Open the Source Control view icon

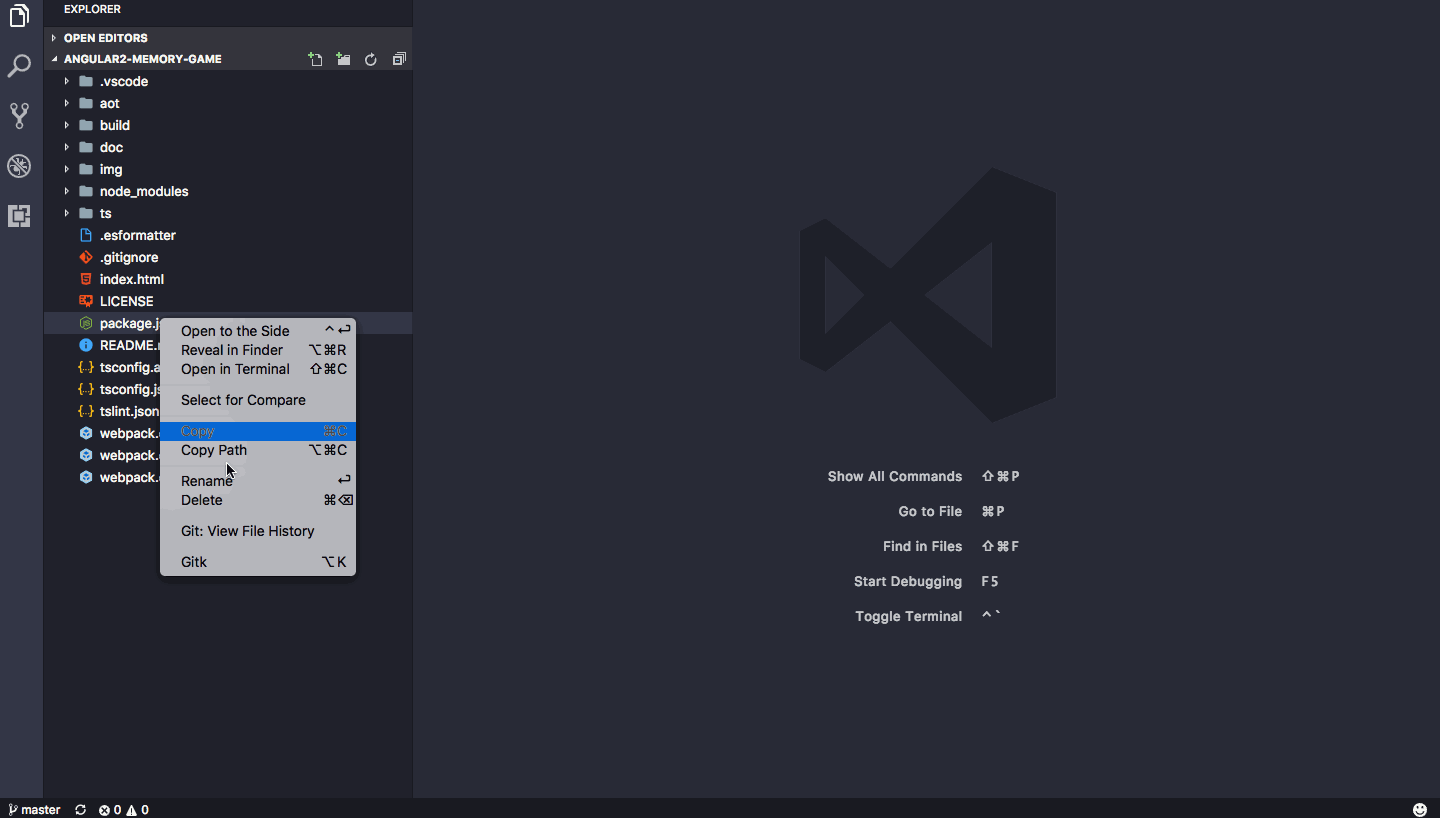click(19, 116)
